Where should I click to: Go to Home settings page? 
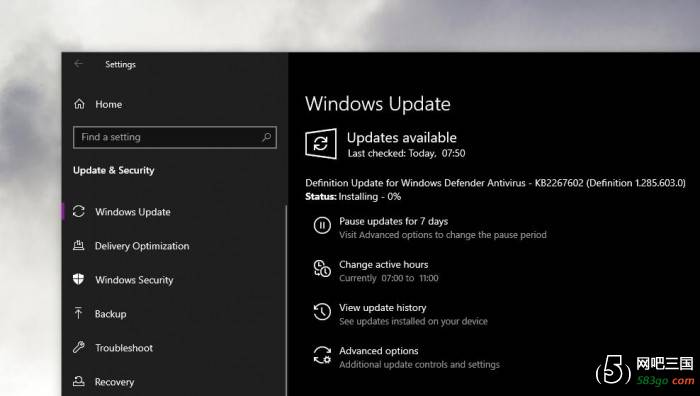click(x=108, y=104)
